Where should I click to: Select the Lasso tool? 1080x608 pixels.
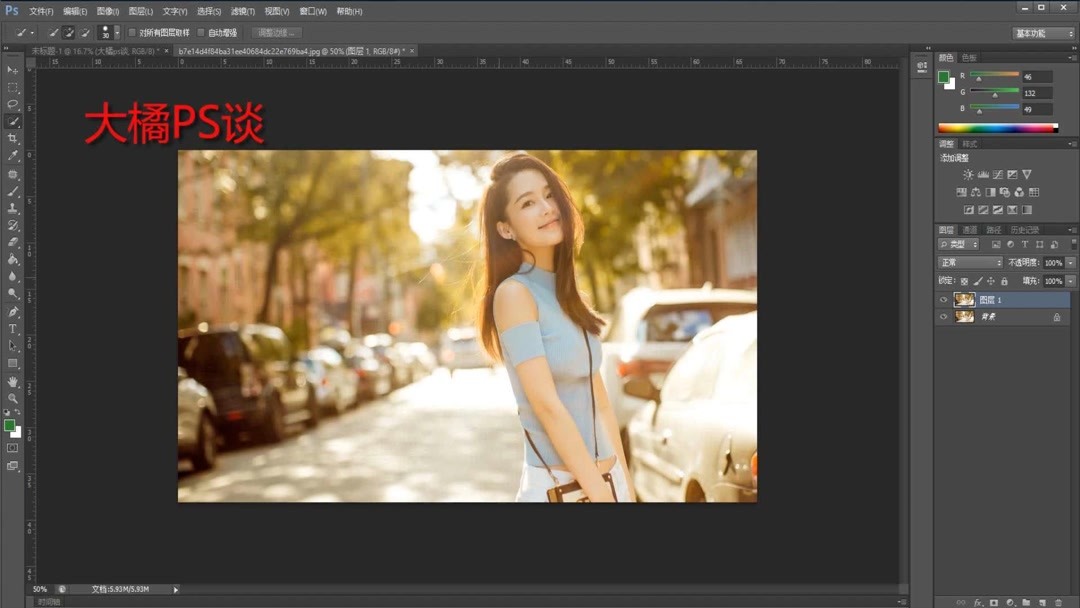pyautogui.click(x=13, y=104)
